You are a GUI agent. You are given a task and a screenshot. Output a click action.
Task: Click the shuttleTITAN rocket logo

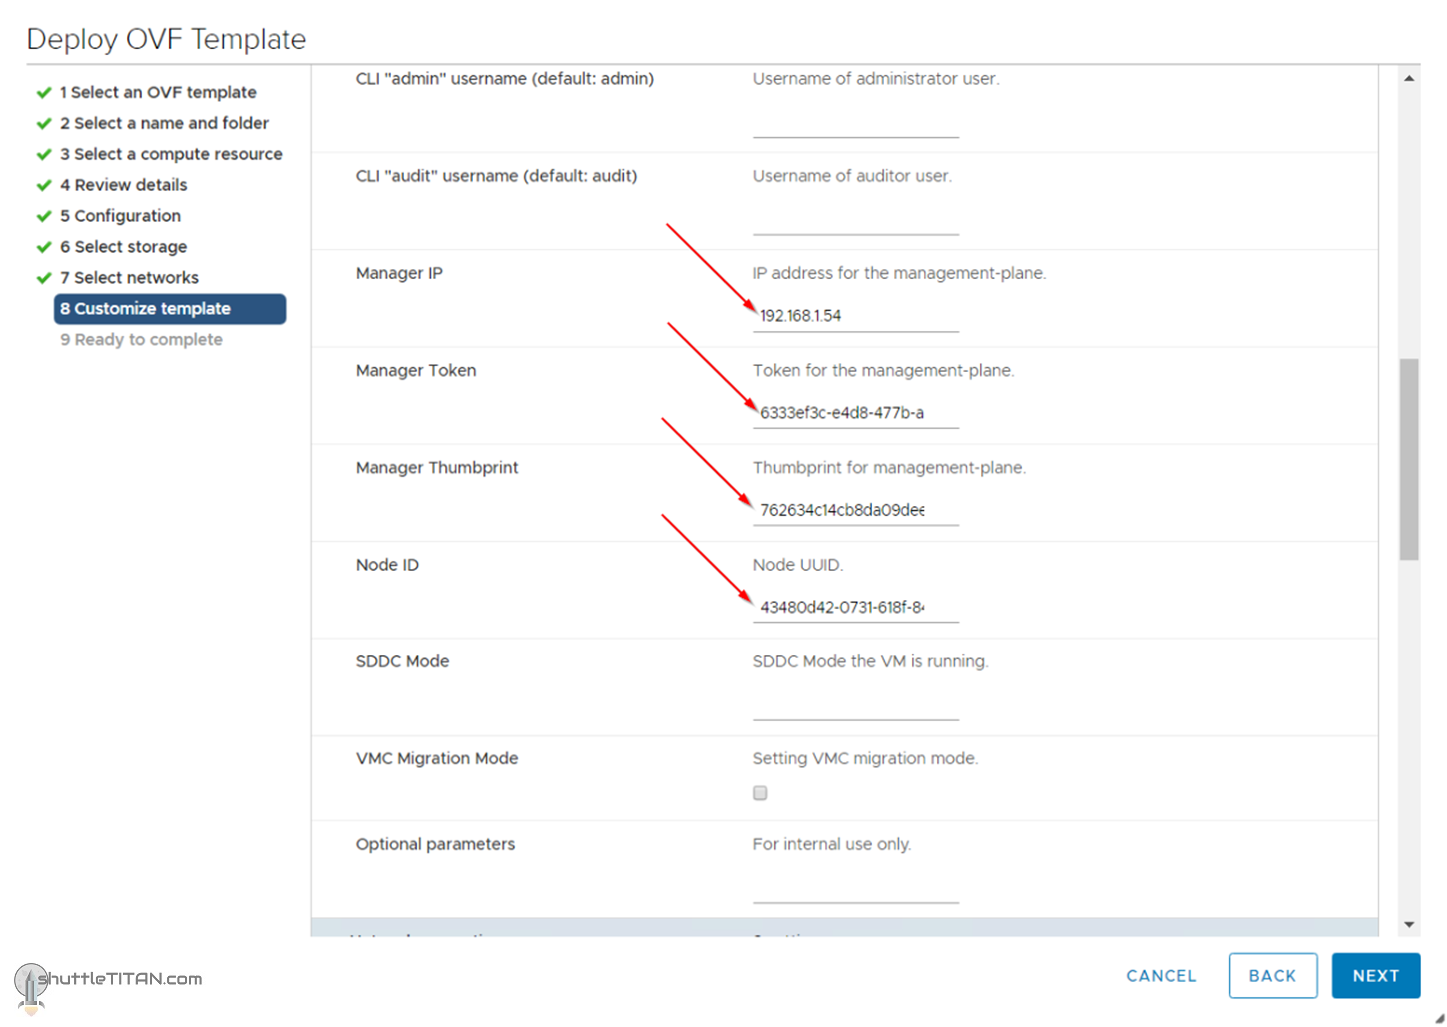(30, 988)
